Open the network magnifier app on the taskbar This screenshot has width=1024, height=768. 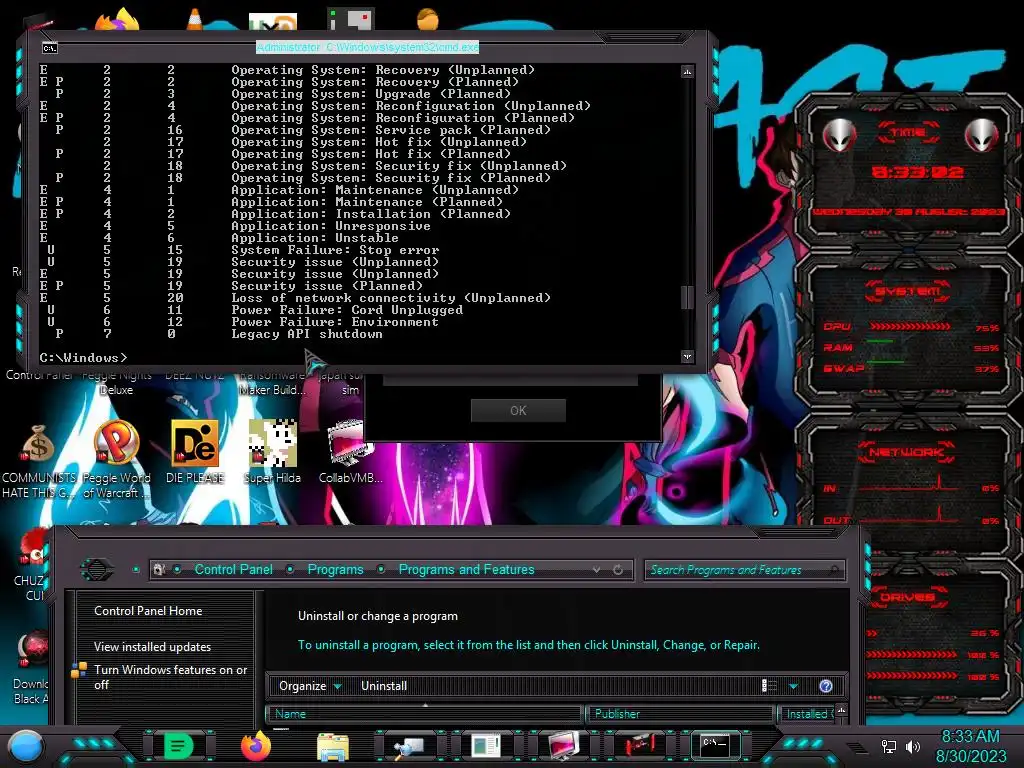click(x=408, y=746)
